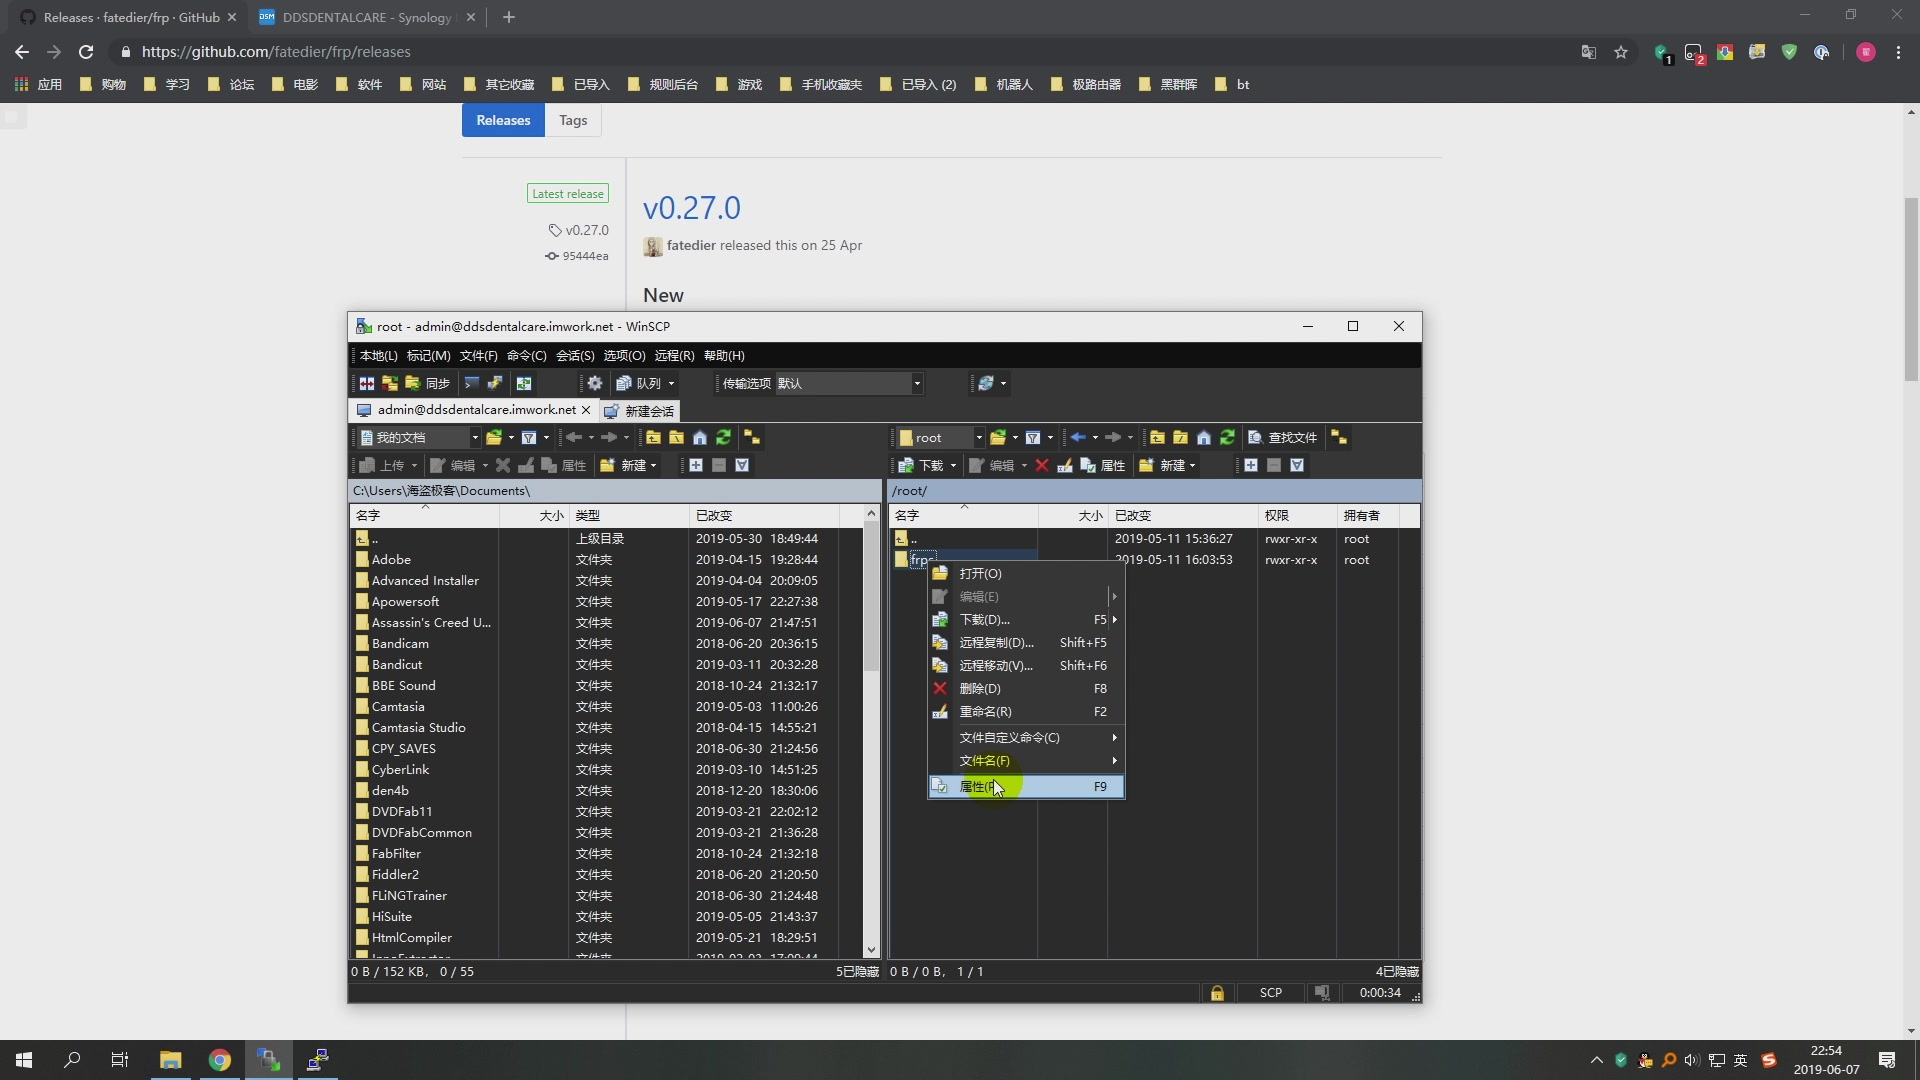This screenshot has height=1080, width=1920.
Task: Click the remote panel open directory icon
Action: [998, 437]
